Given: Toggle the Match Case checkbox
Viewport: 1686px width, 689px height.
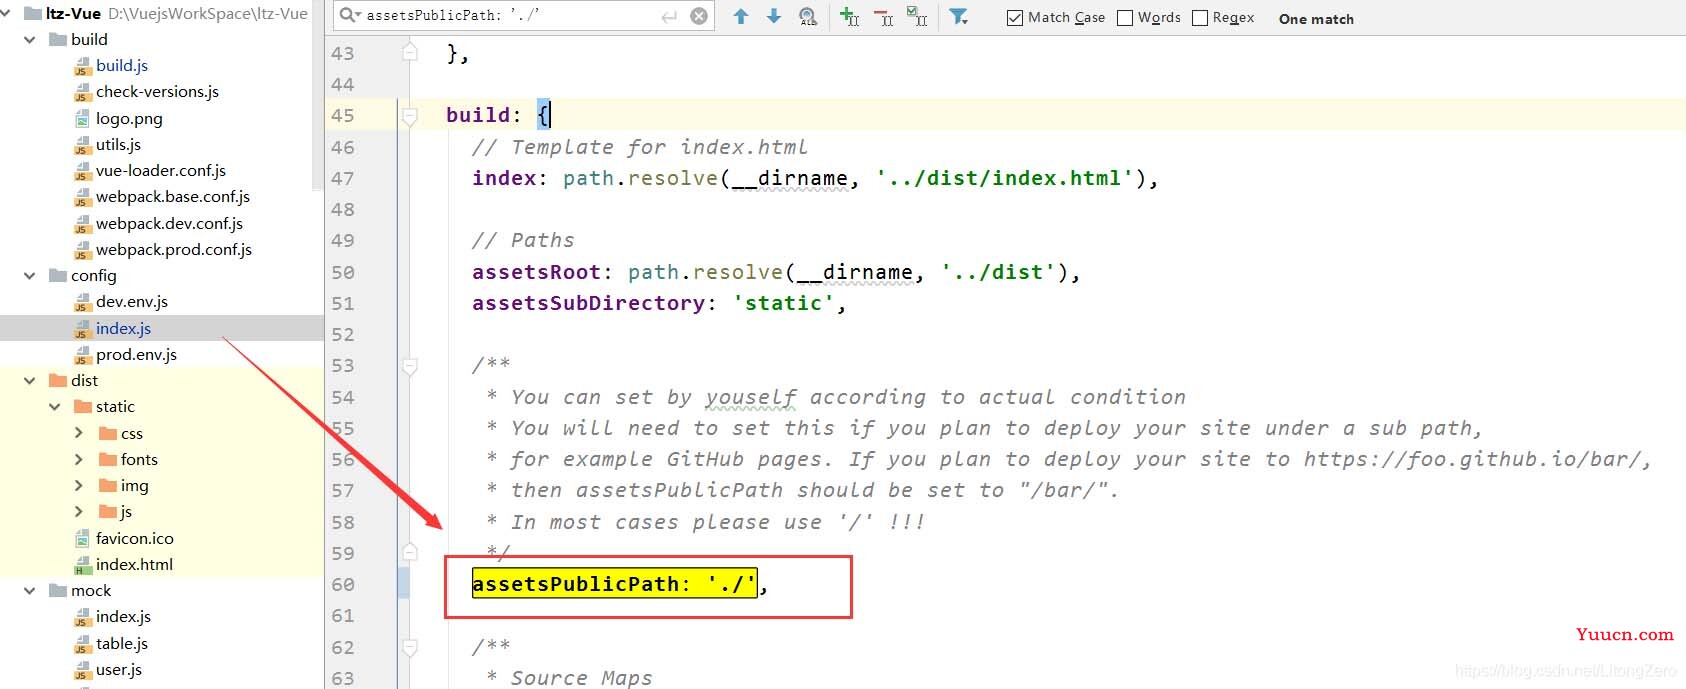Looking at the screenshot, I should (1015, 18).
